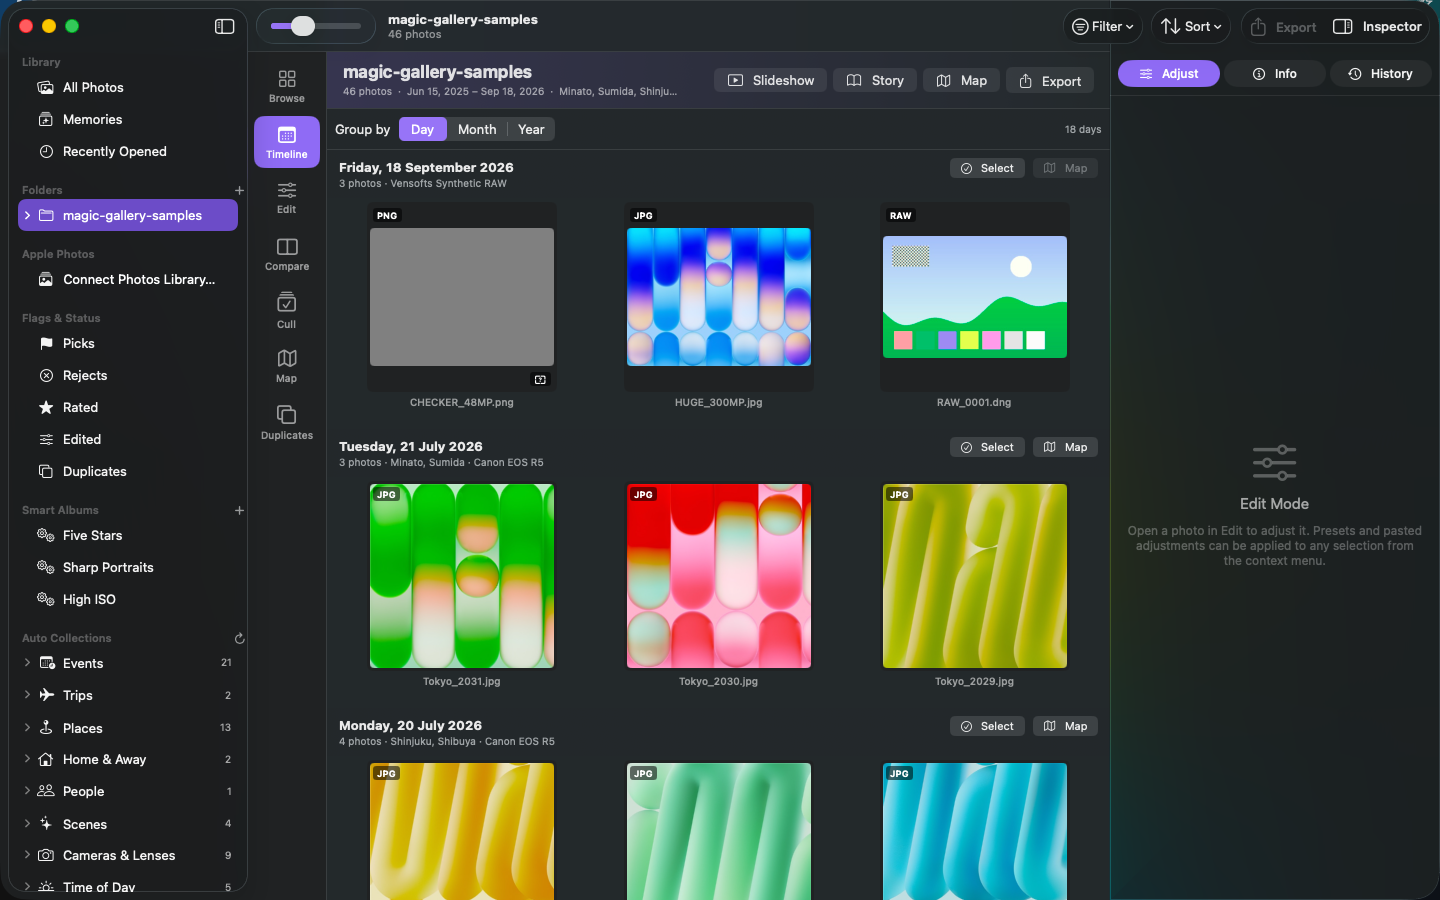Expand the magic-gallery-samples folder
This screenshot has width=1440, height=900.
tap(27, 215)
